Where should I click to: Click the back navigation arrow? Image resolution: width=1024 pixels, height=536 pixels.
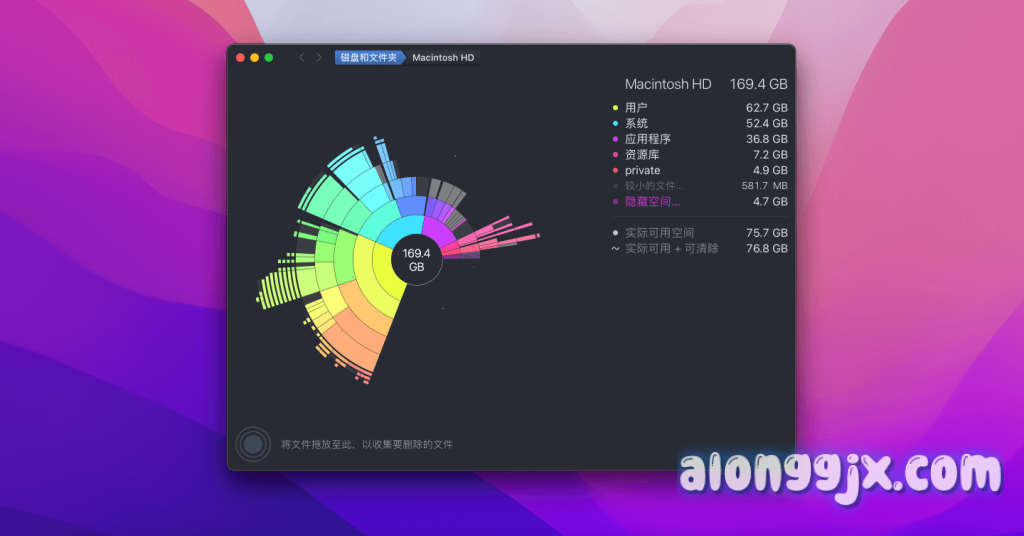[x=302, y=58]
